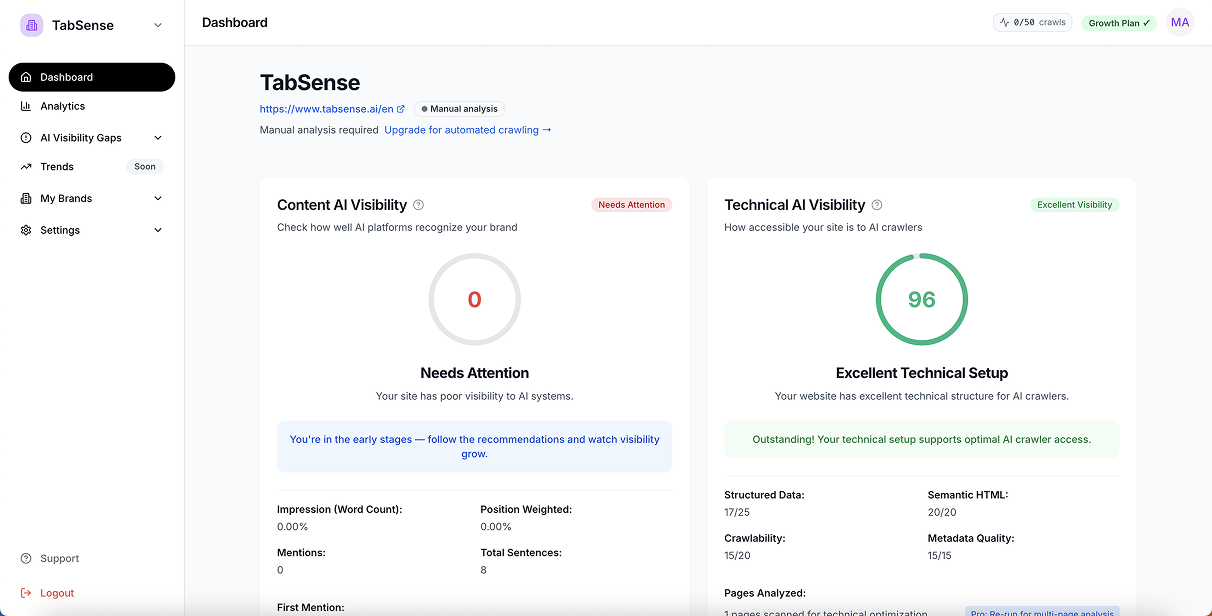1212x616 pixels.
Task: Click the Excellent Visibility green badge
Action: point(1075,205)
